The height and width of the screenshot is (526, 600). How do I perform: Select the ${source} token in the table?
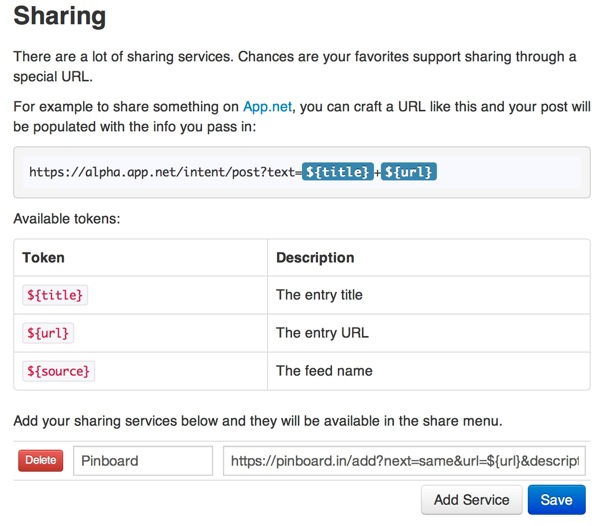pos(58,371)
